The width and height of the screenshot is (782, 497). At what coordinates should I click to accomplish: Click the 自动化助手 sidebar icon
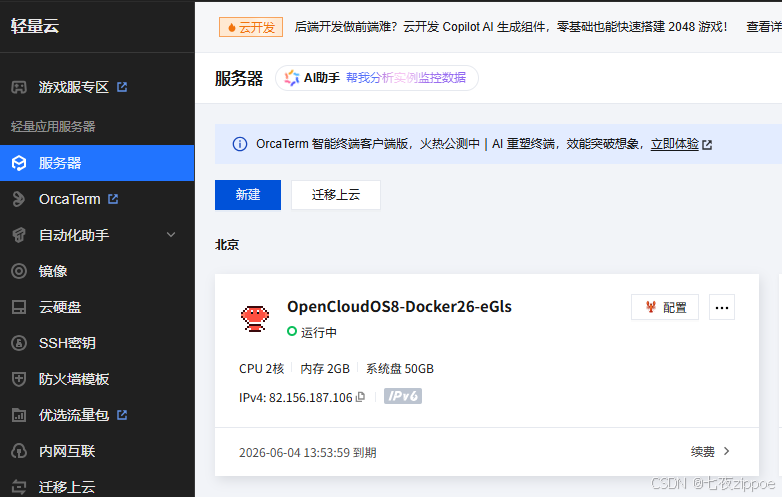(x=19, y=235)
